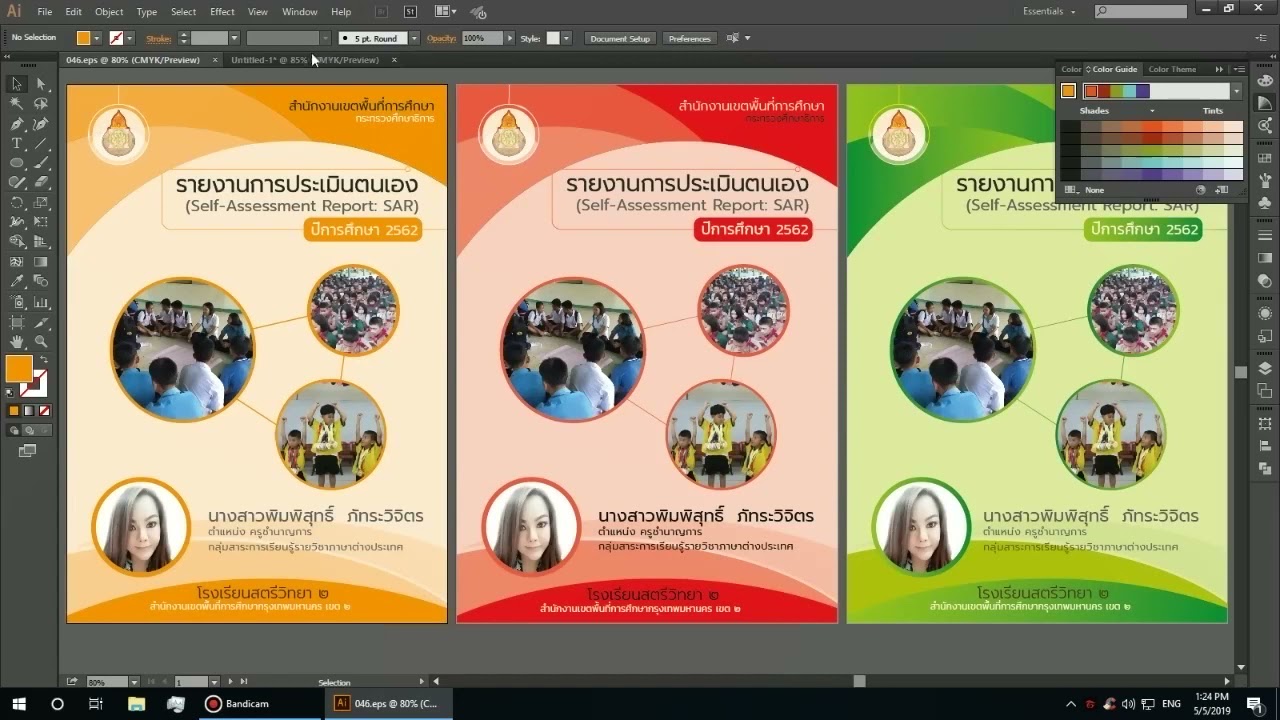Open the stroke weight dropdown
The height and width of the screenshot is (720, 1280).
click(234, 38)
